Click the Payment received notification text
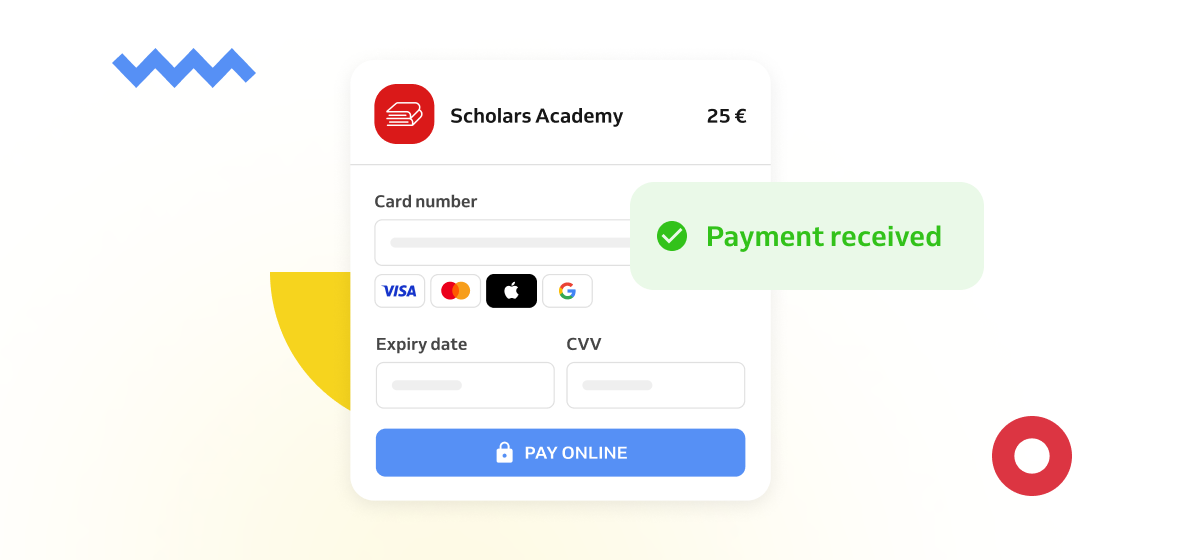 coord(824,236)
